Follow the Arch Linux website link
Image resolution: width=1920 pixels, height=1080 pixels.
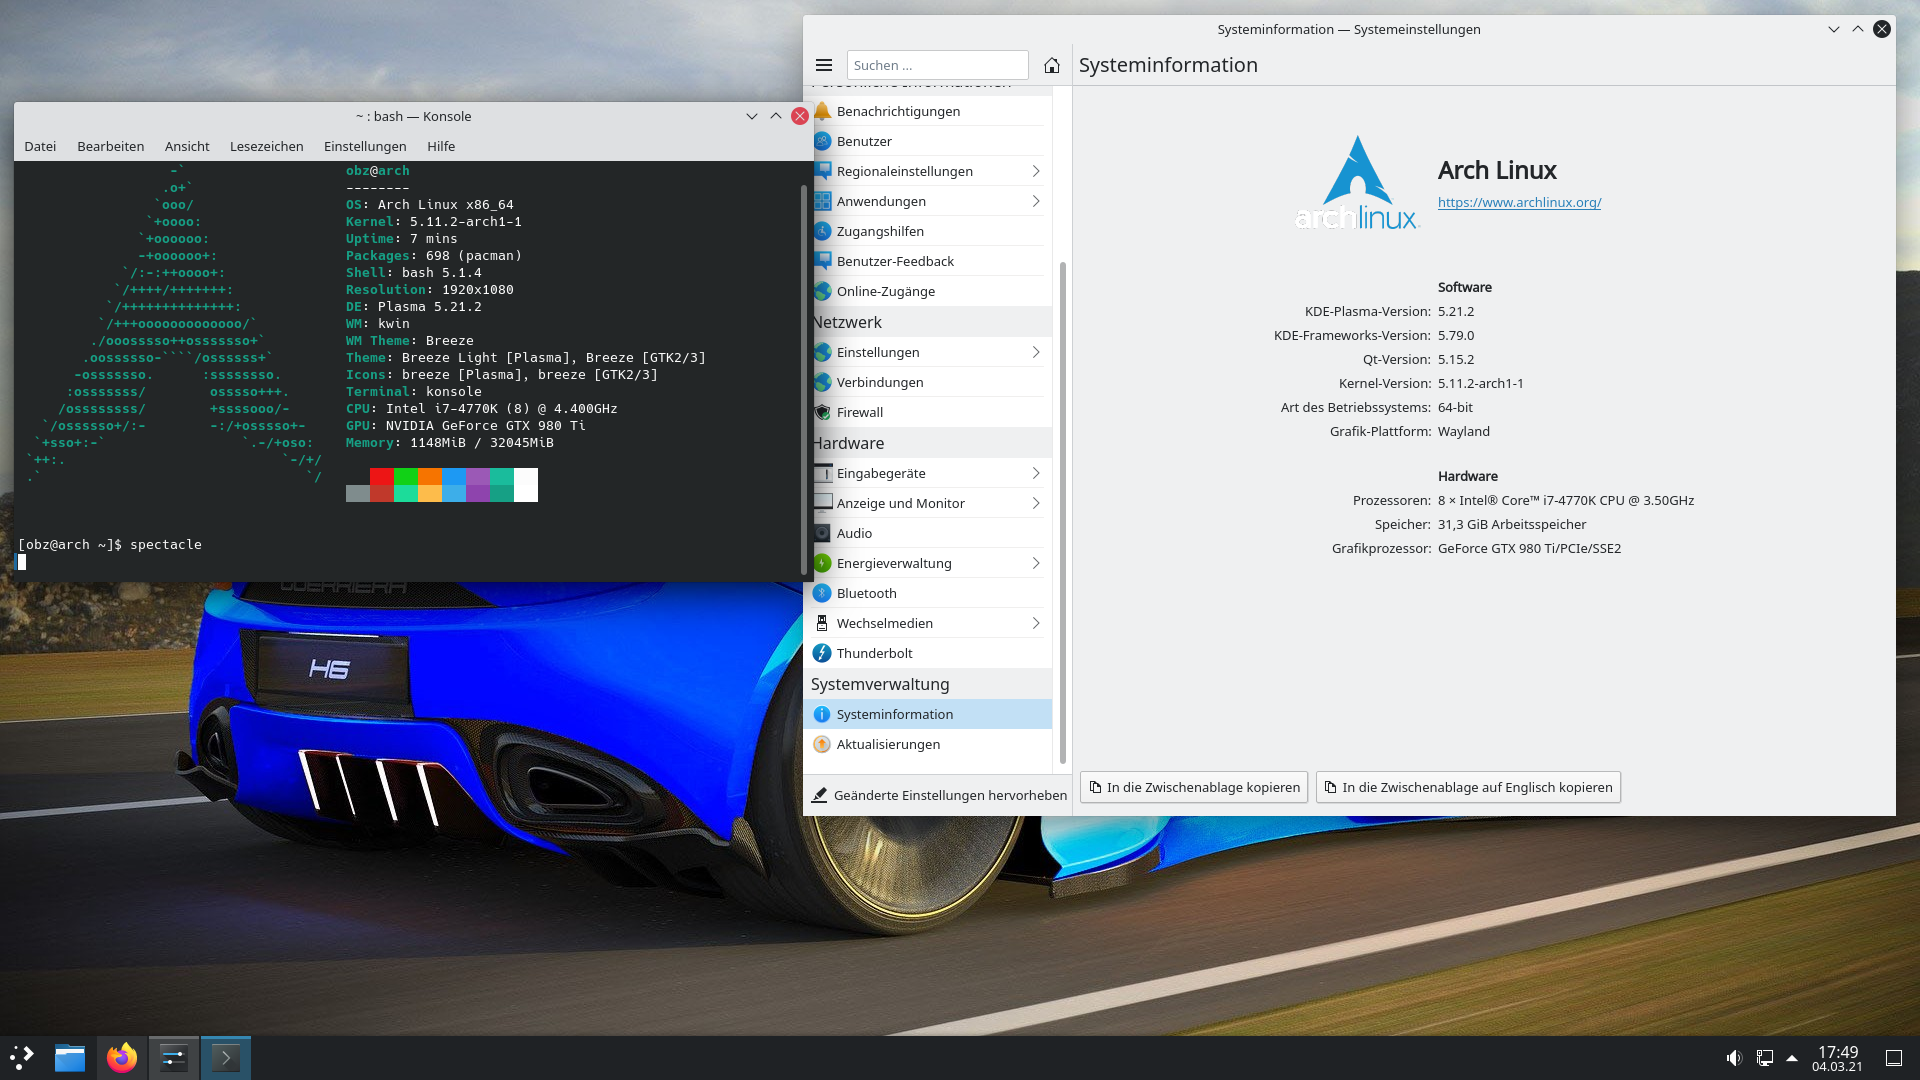(x=1519, y=202)
